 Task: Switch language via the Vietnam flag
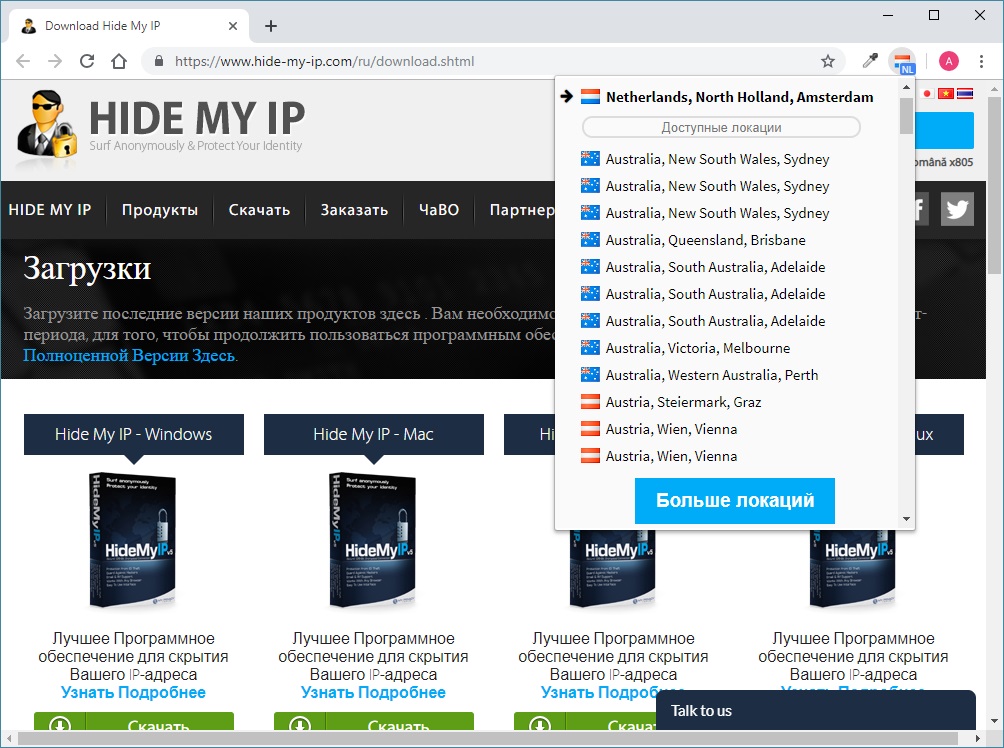tap(945, 94)
